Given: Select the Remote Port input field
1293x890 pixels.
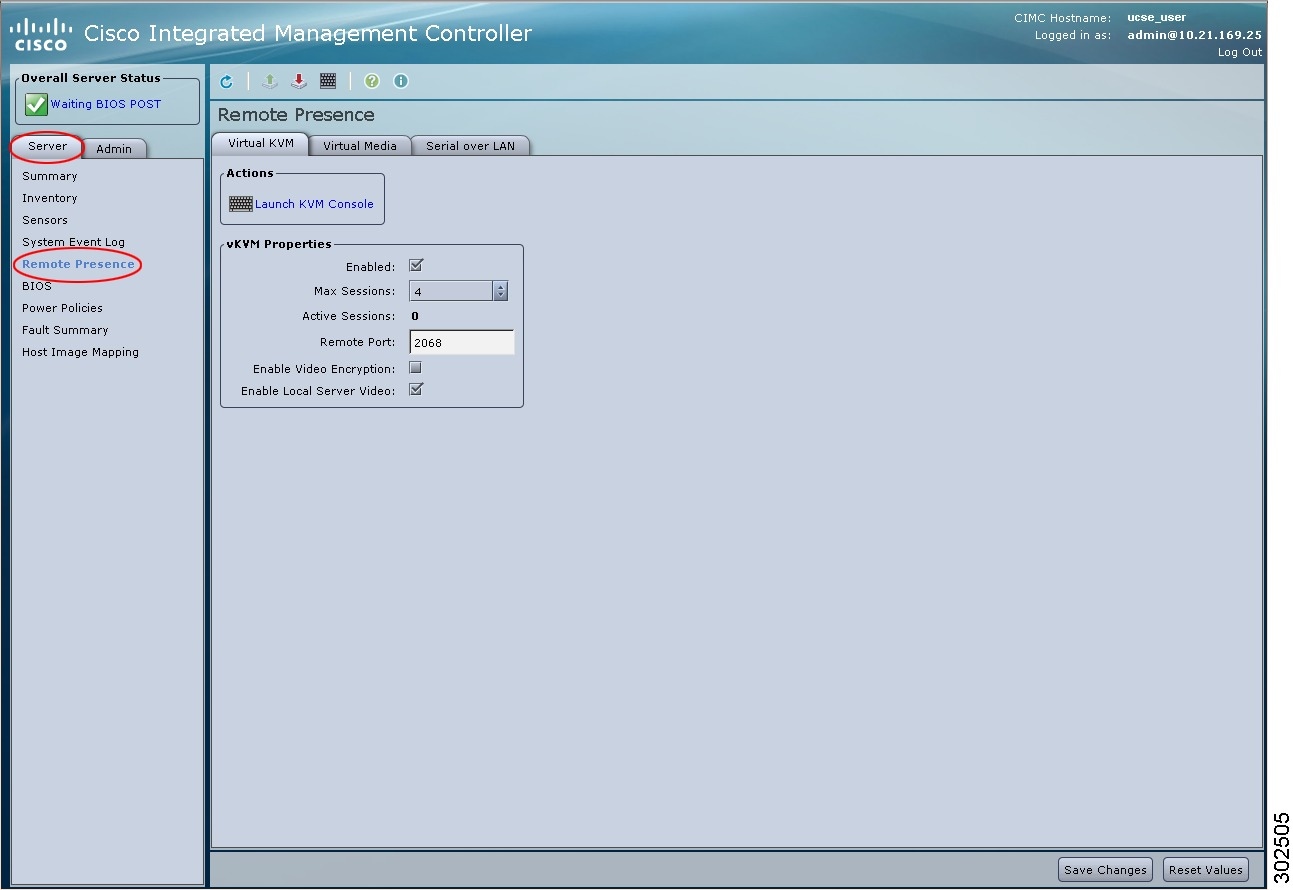Looking at the screenshot, I should click(x=461, y=341).
